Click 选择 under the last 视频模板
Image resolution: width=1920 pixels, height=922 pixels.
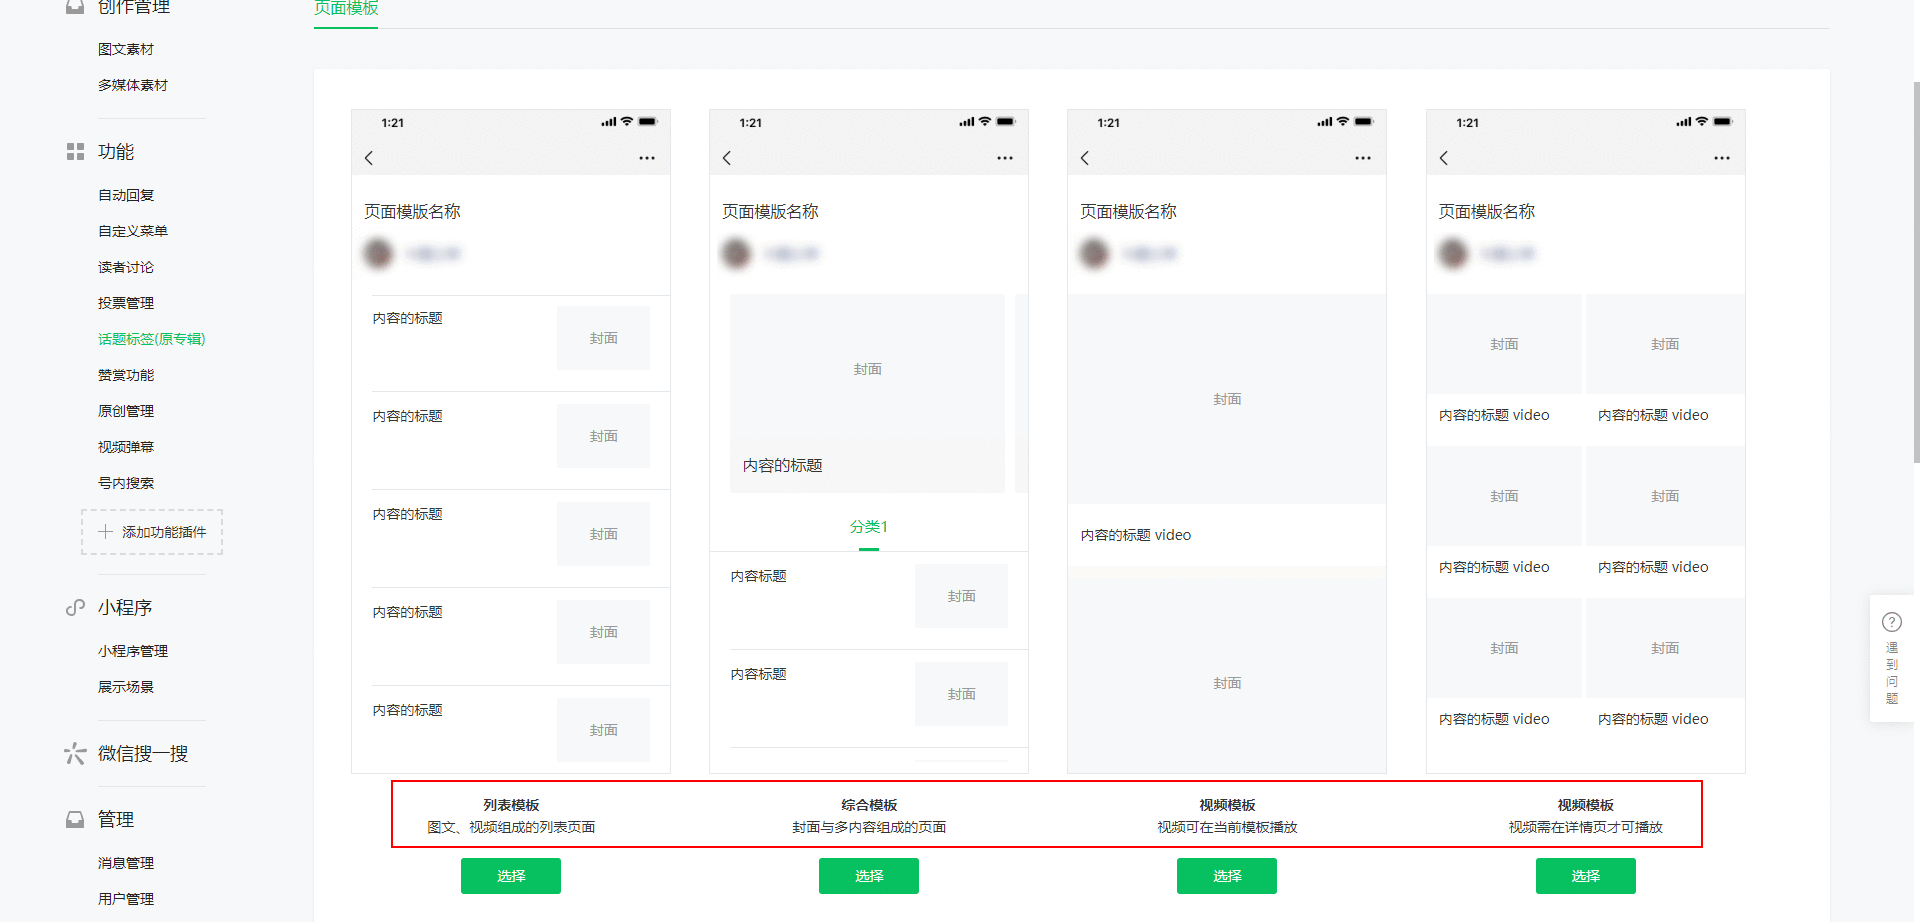coord(1585,875)
